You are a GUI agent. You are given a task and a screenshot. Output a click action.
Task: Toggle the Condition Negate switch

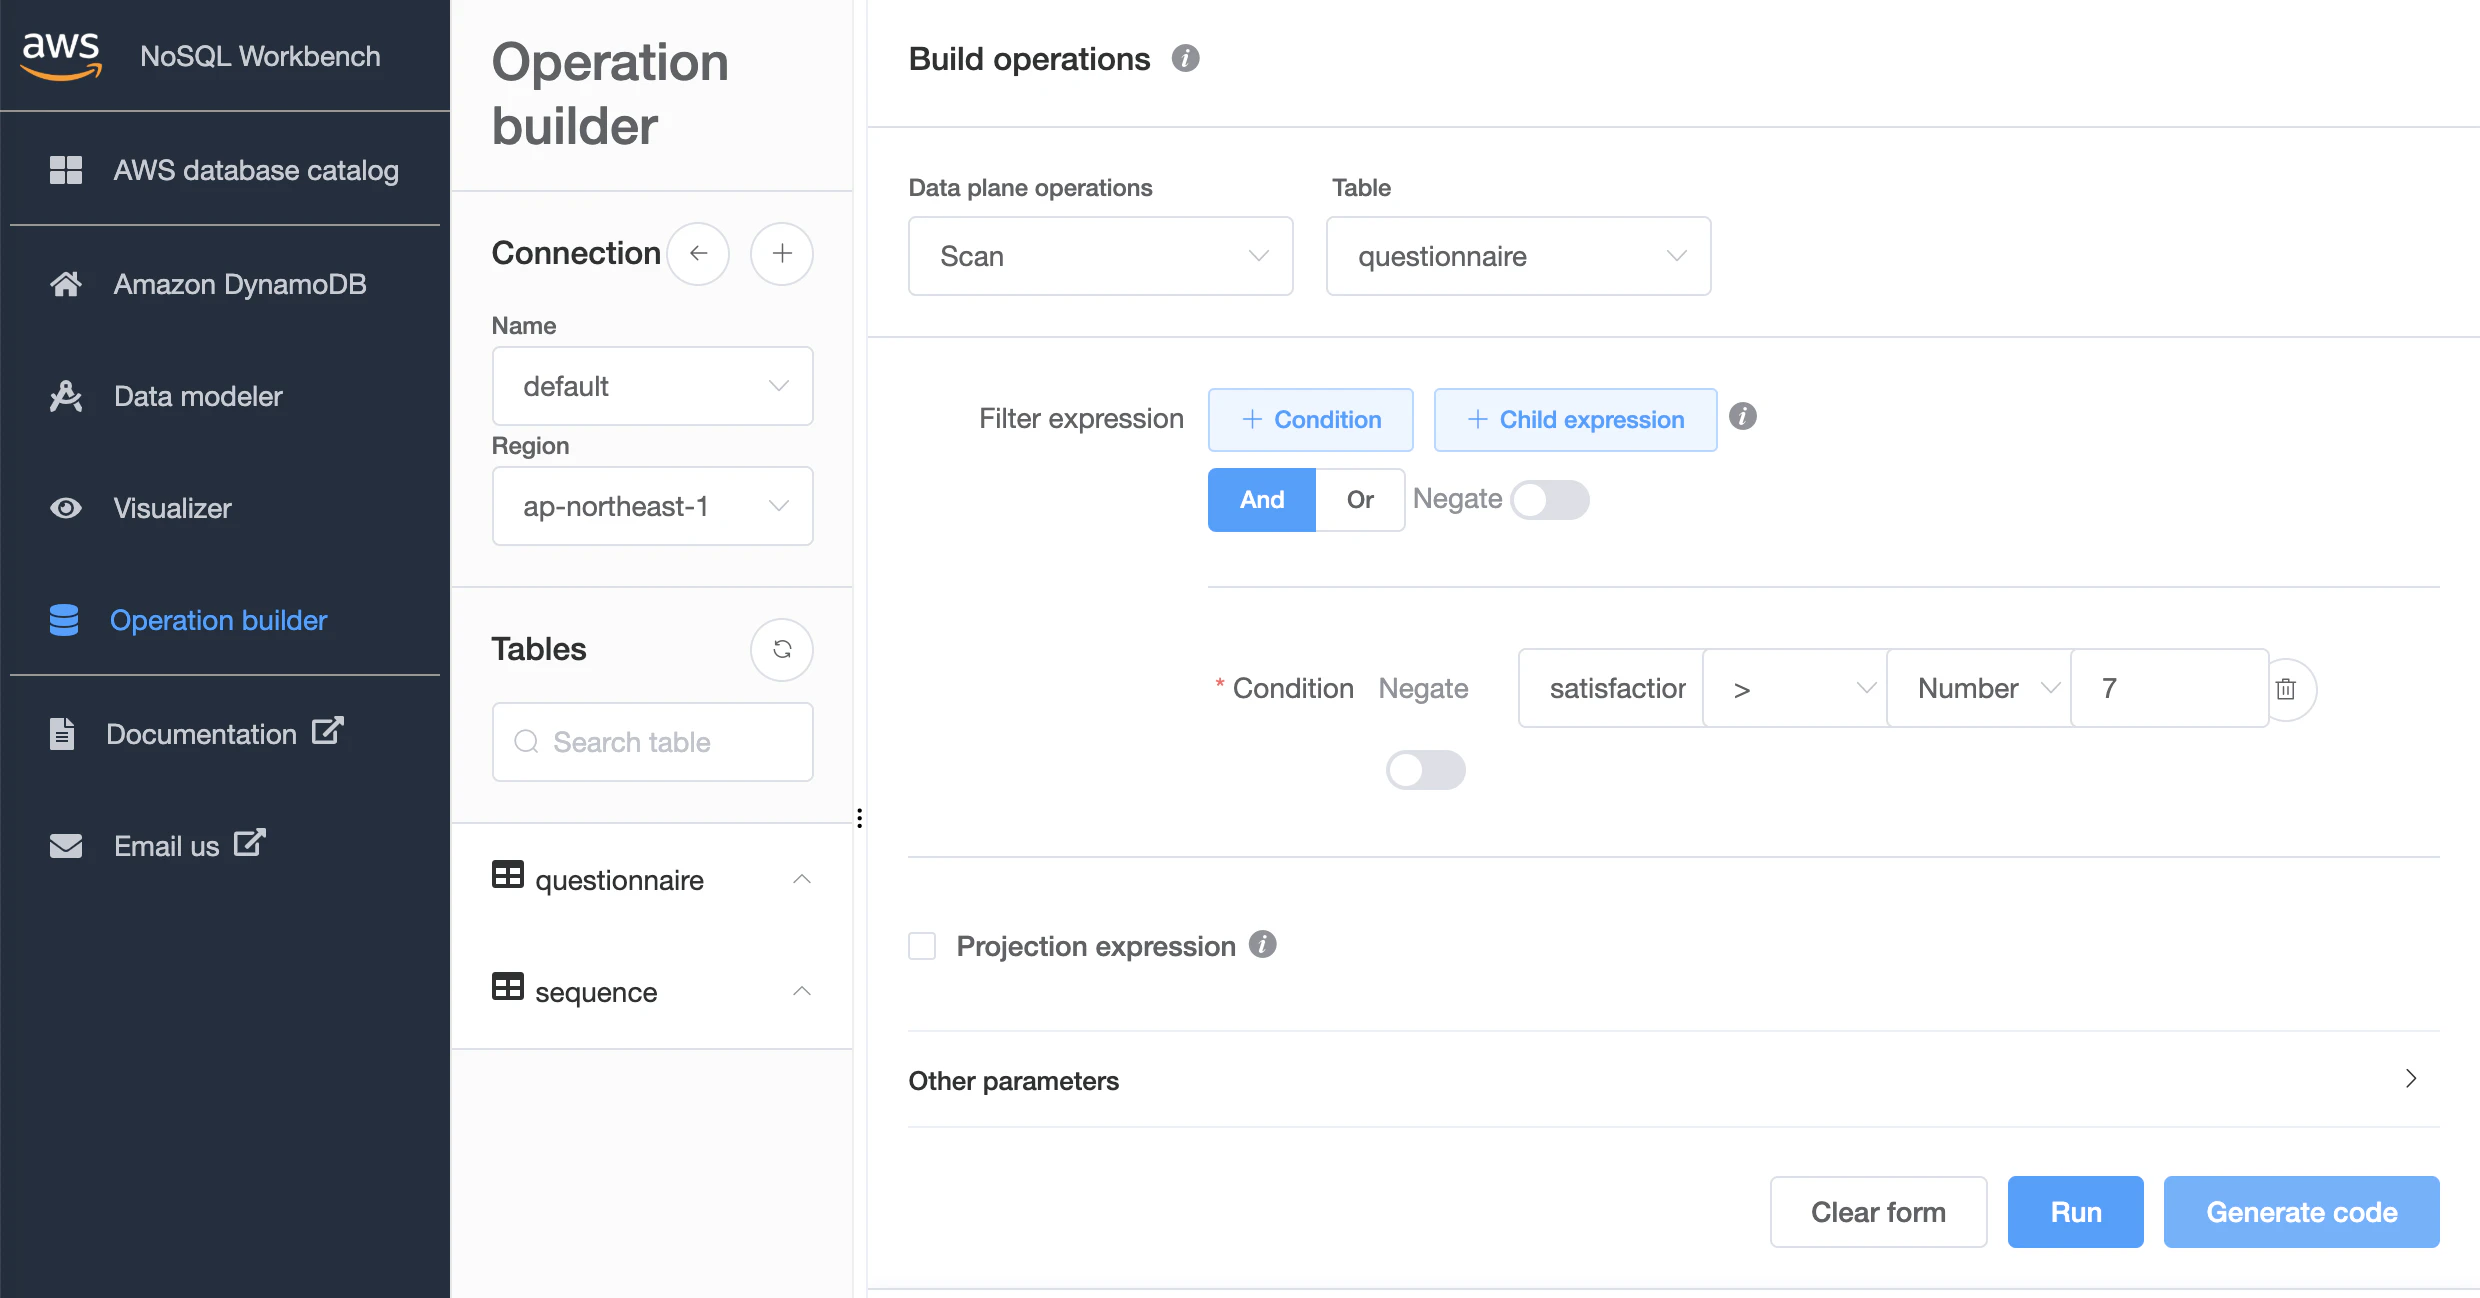1425,770
